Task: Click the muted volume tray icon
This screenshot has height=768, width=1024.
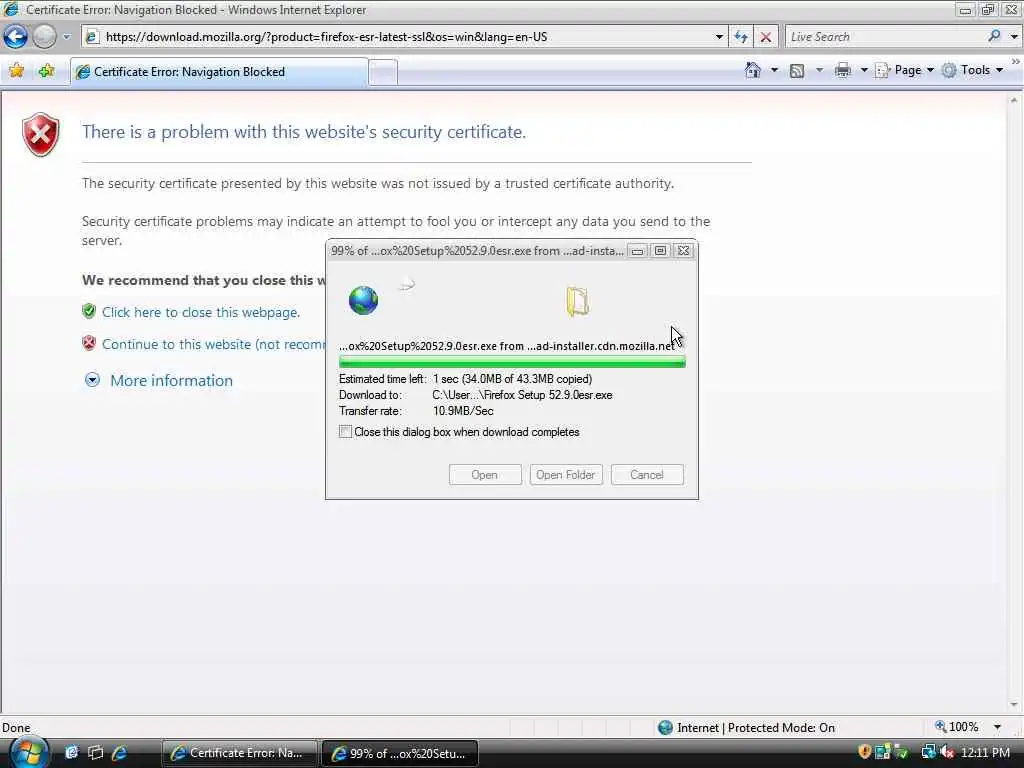Action: 947,752
